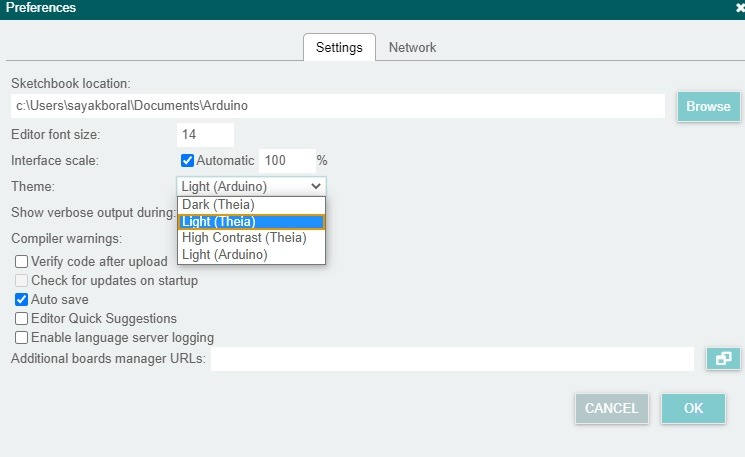Viewport: 745px width, 457px height.
Task: Choose Light (Theia) theme option
Action: click(251, 222)
